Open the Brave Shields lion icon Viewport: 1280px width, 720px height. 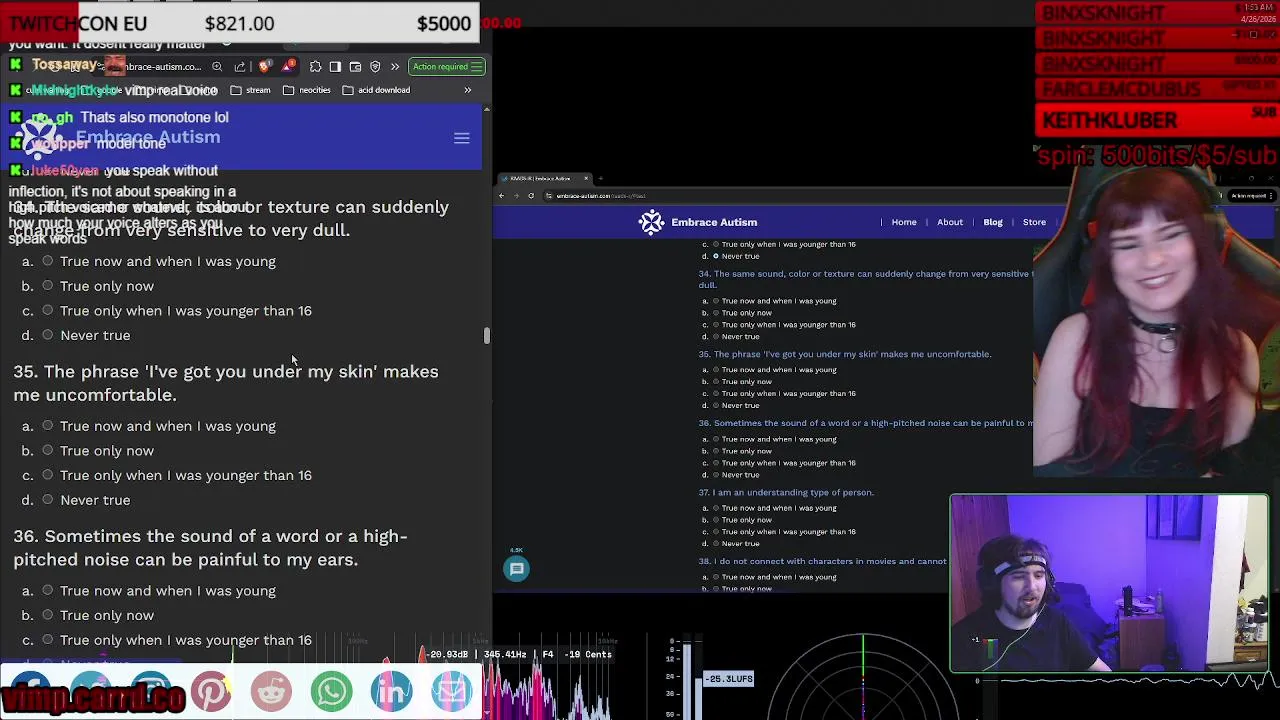264,67
